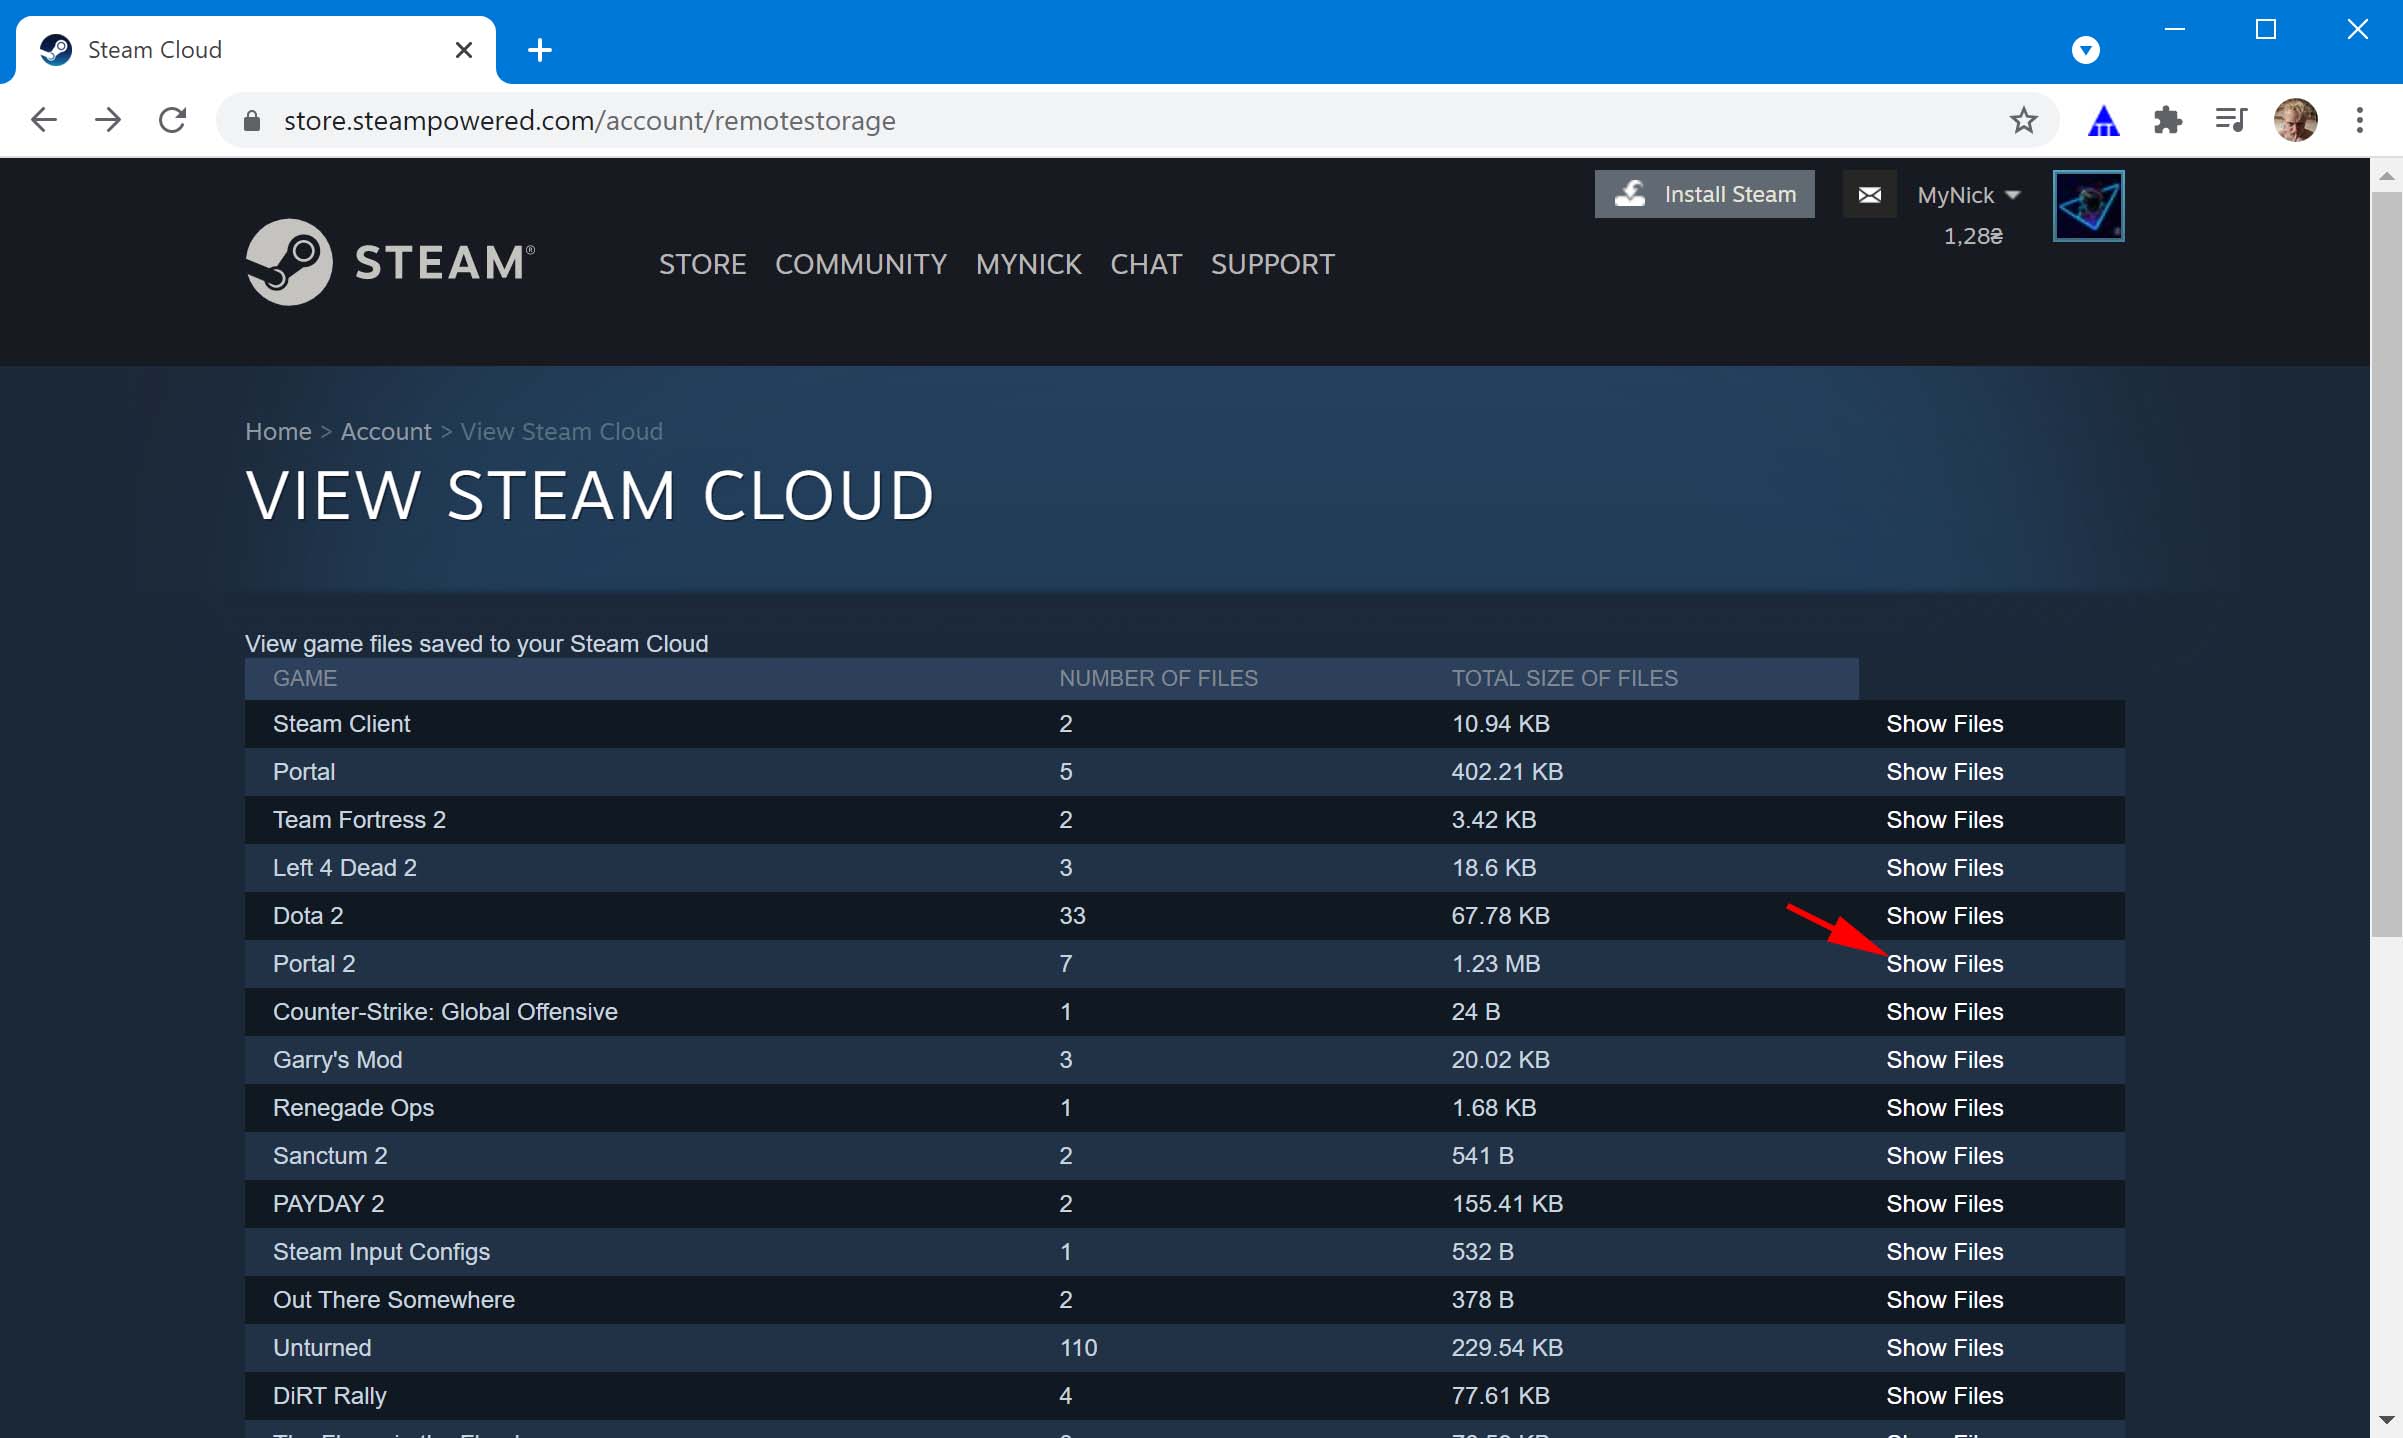Click the Account breadcrumb link
This screenshot has height=1438, width=2403.
tap(385, 430)
